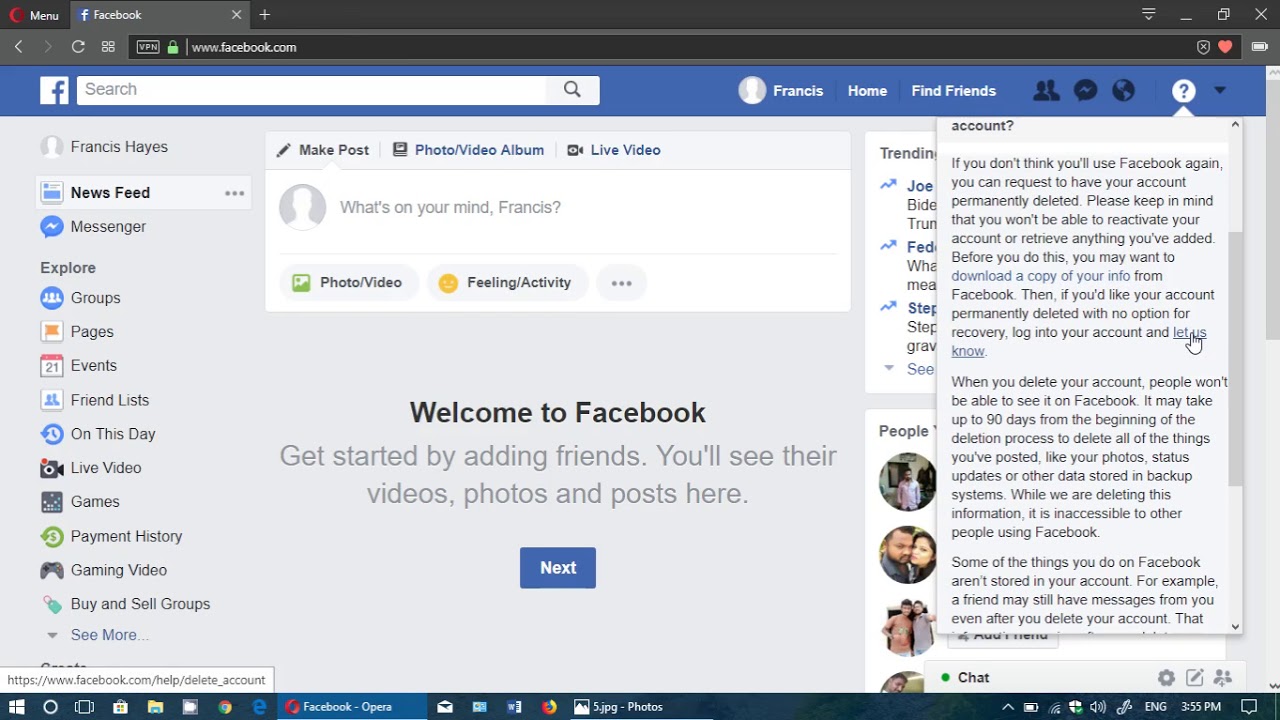Click download a copy of your info link
Viewport: 1280px width, 720px height.
(x=1040, y=276)
